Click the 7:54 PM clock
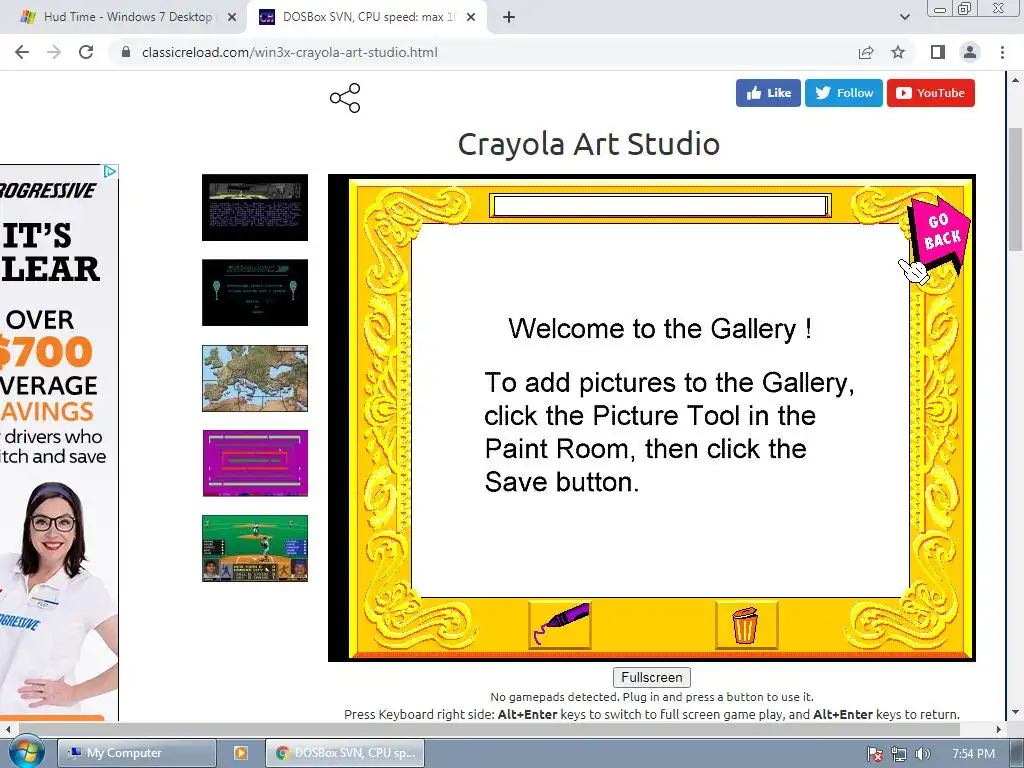Screen dimensions: 1024x768 [973, 754]
